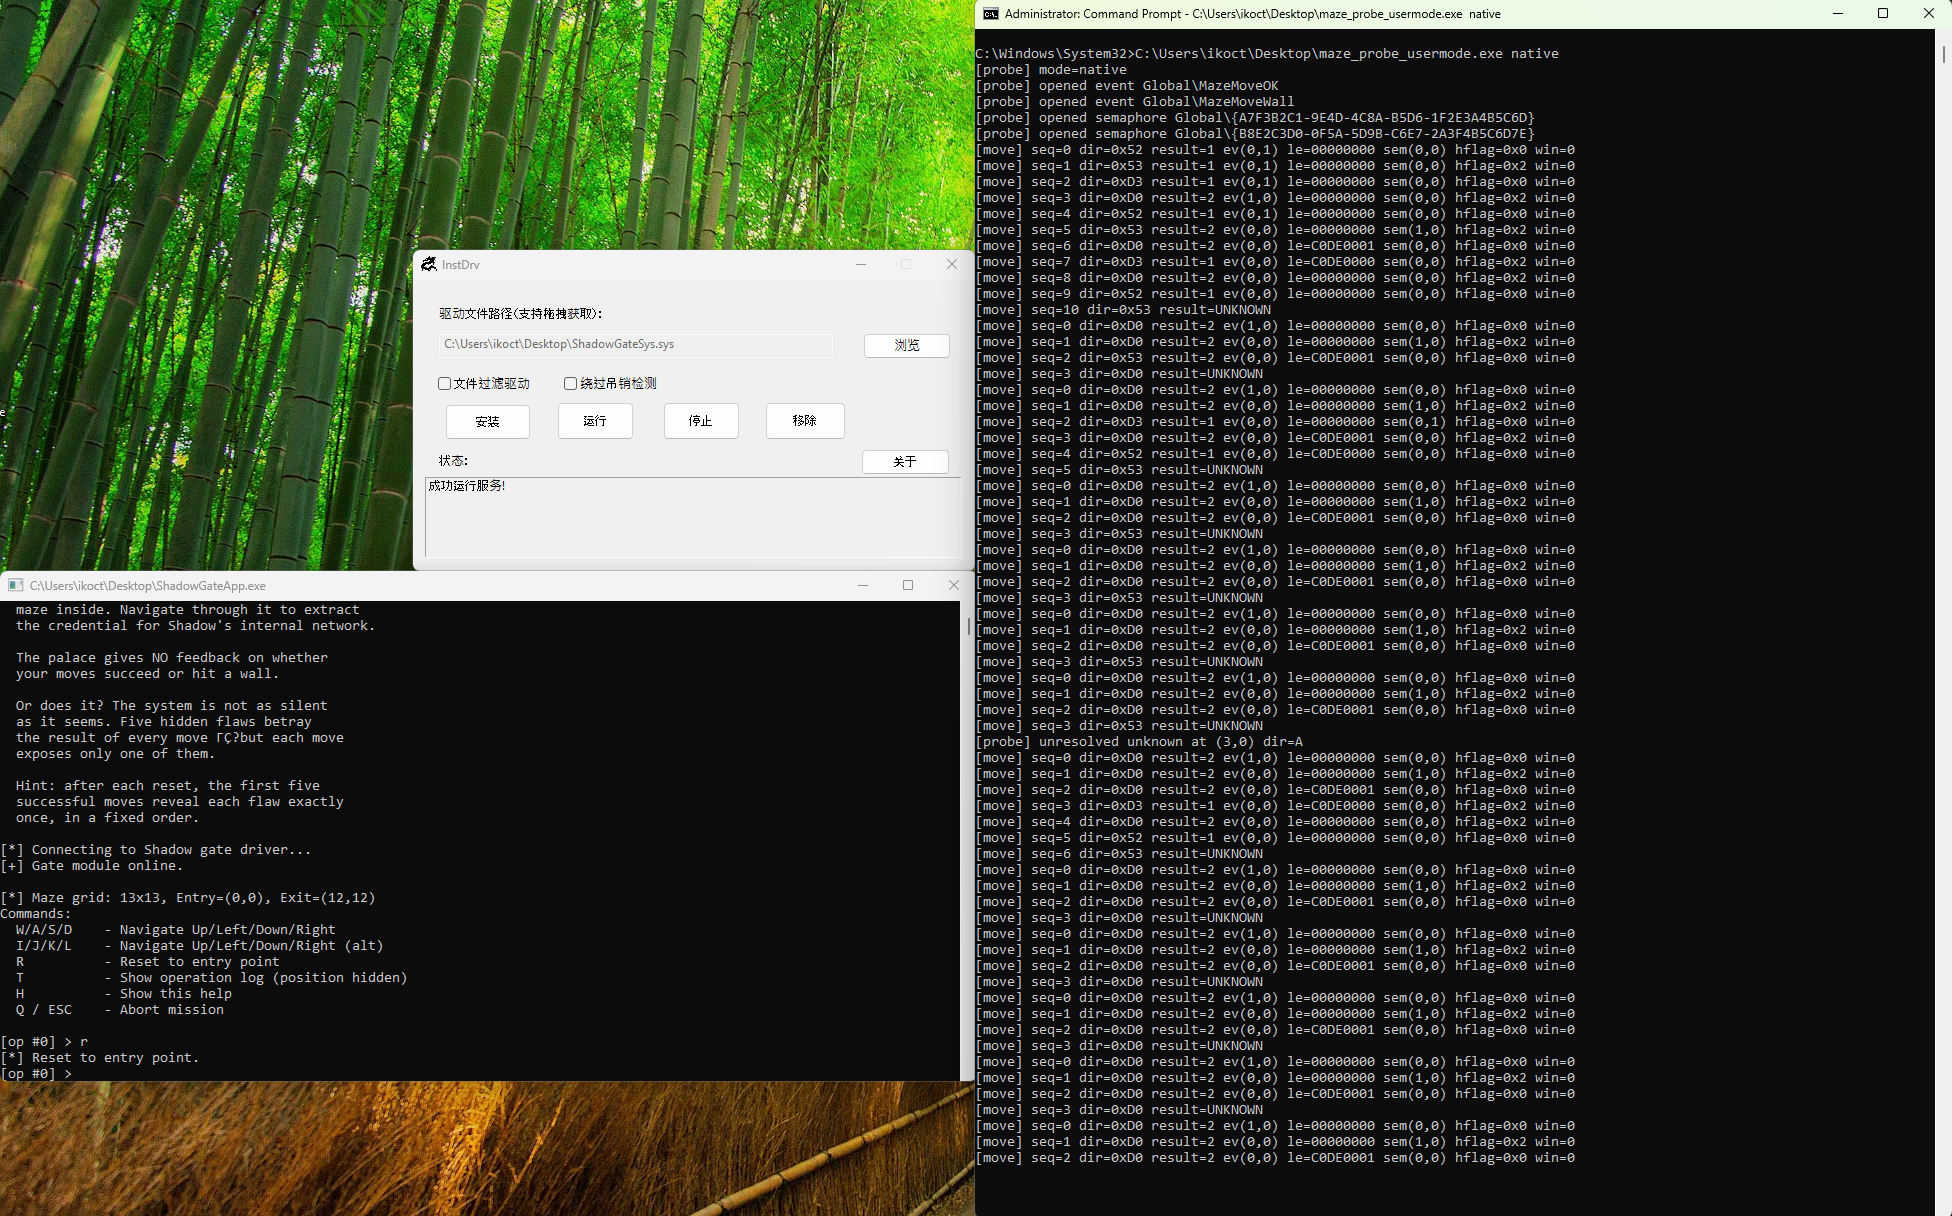Screen dimensions: 1952x1216
Task: Click the 停止 stop button
Action: click(700, 421)
